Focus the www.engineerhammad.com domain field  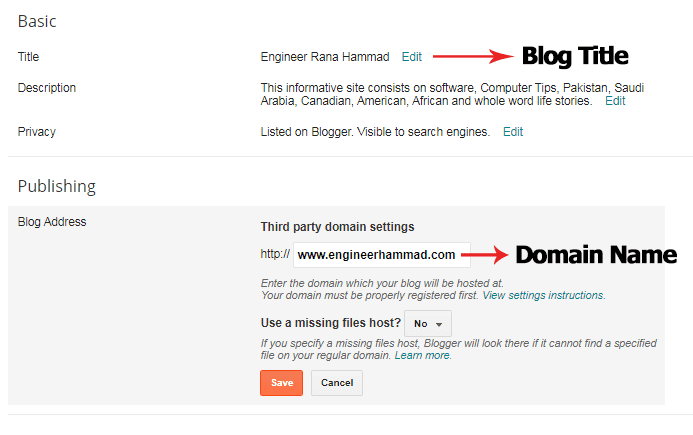[x=382, y=255]
